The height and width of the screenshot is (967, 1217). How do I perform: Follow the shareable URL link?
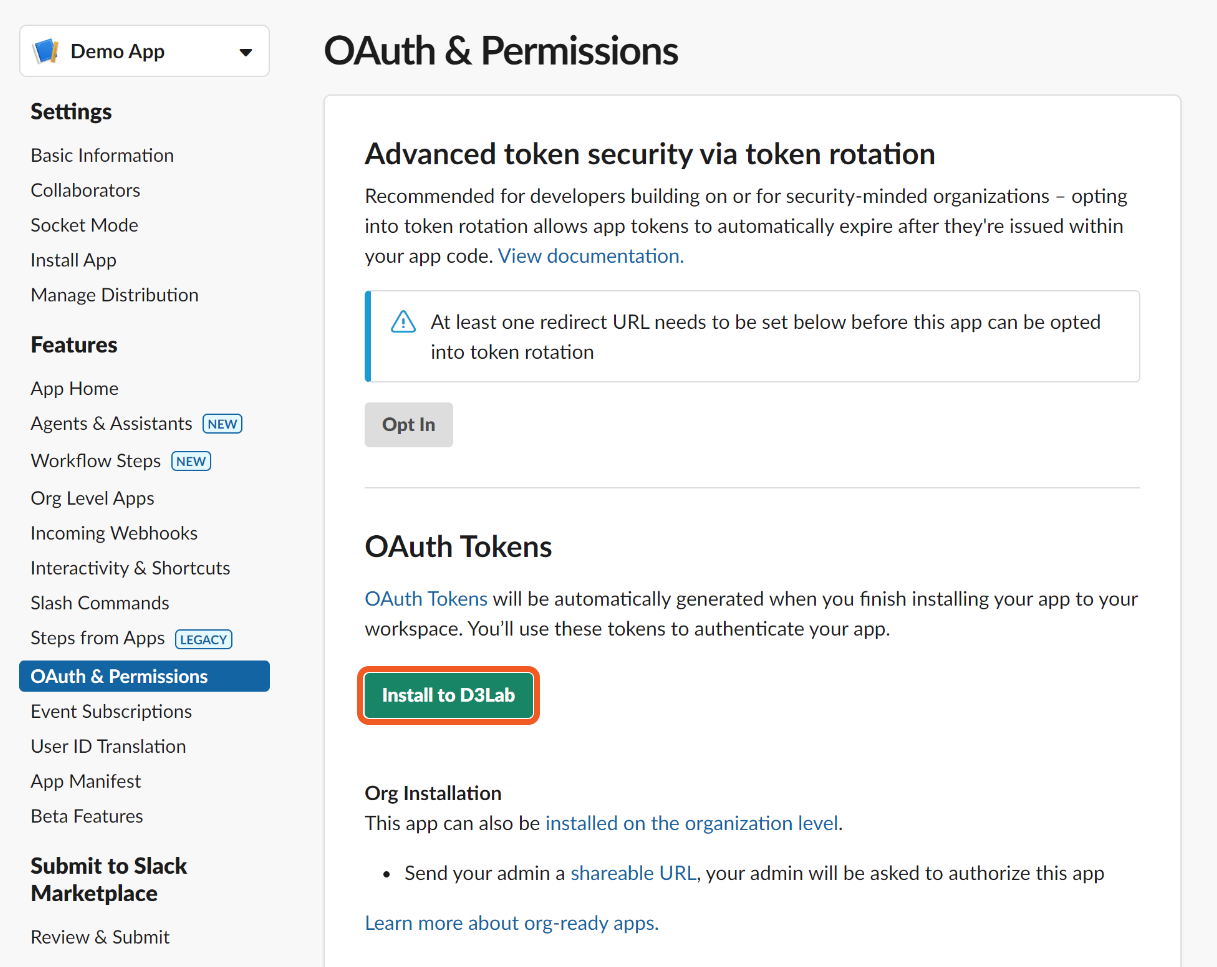pos(632,873)
